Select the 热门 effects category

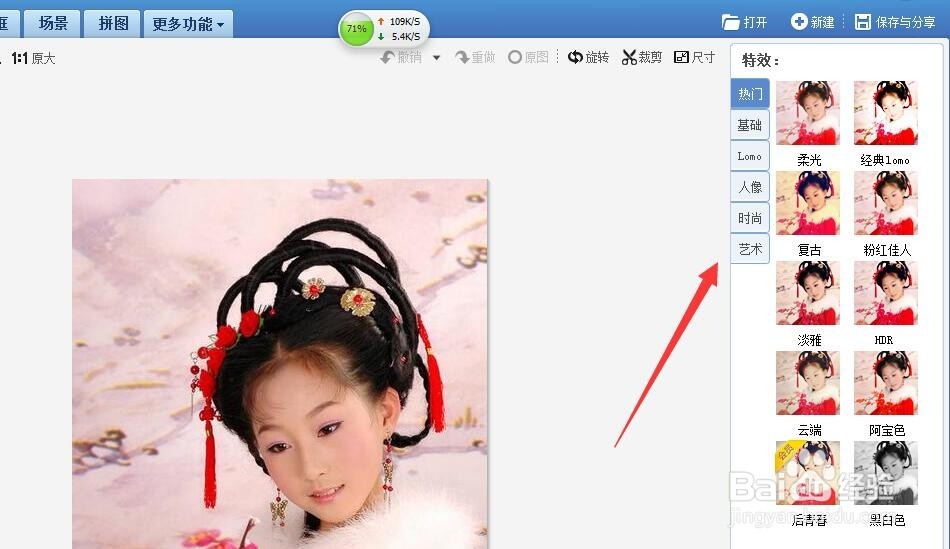coord(750,94)
